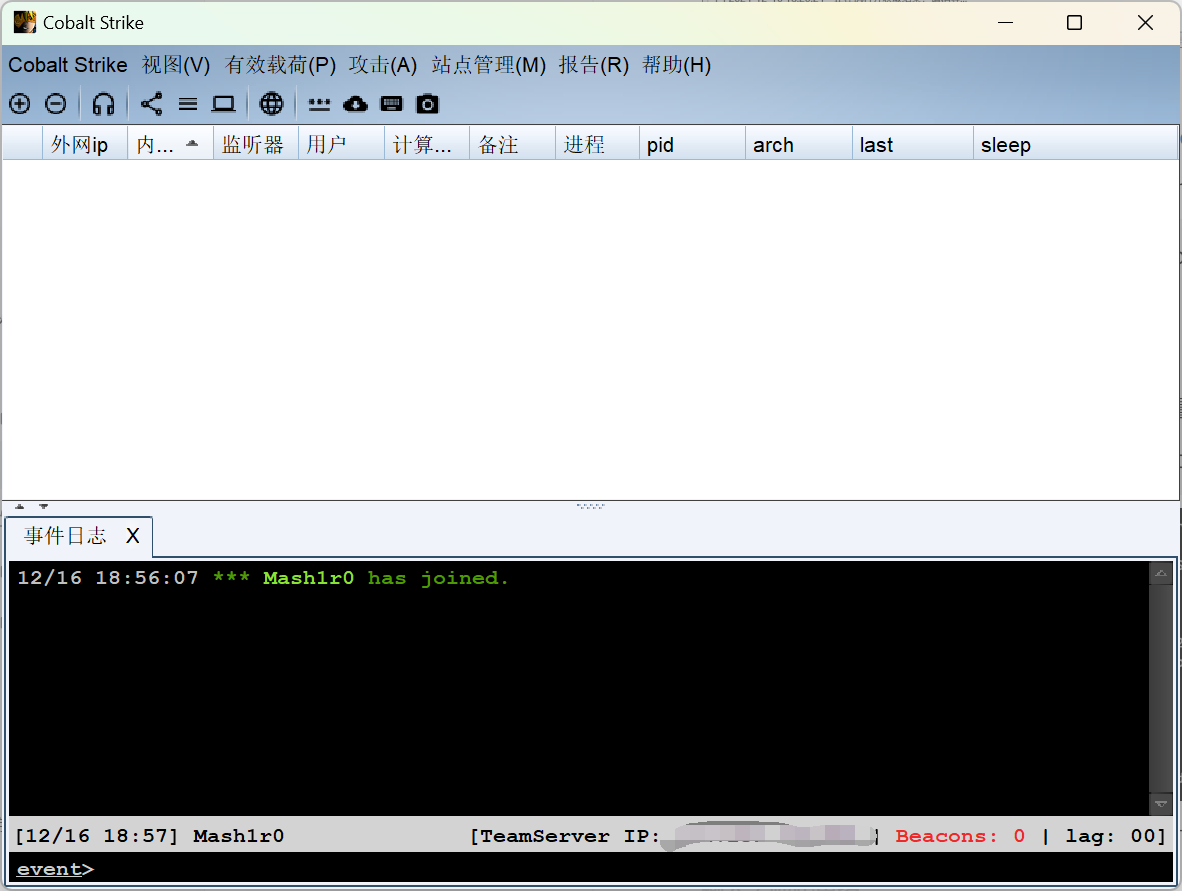Screen dimensions: 1182x891
Task: Open web log globe icon
Action: tap(271, 104)
